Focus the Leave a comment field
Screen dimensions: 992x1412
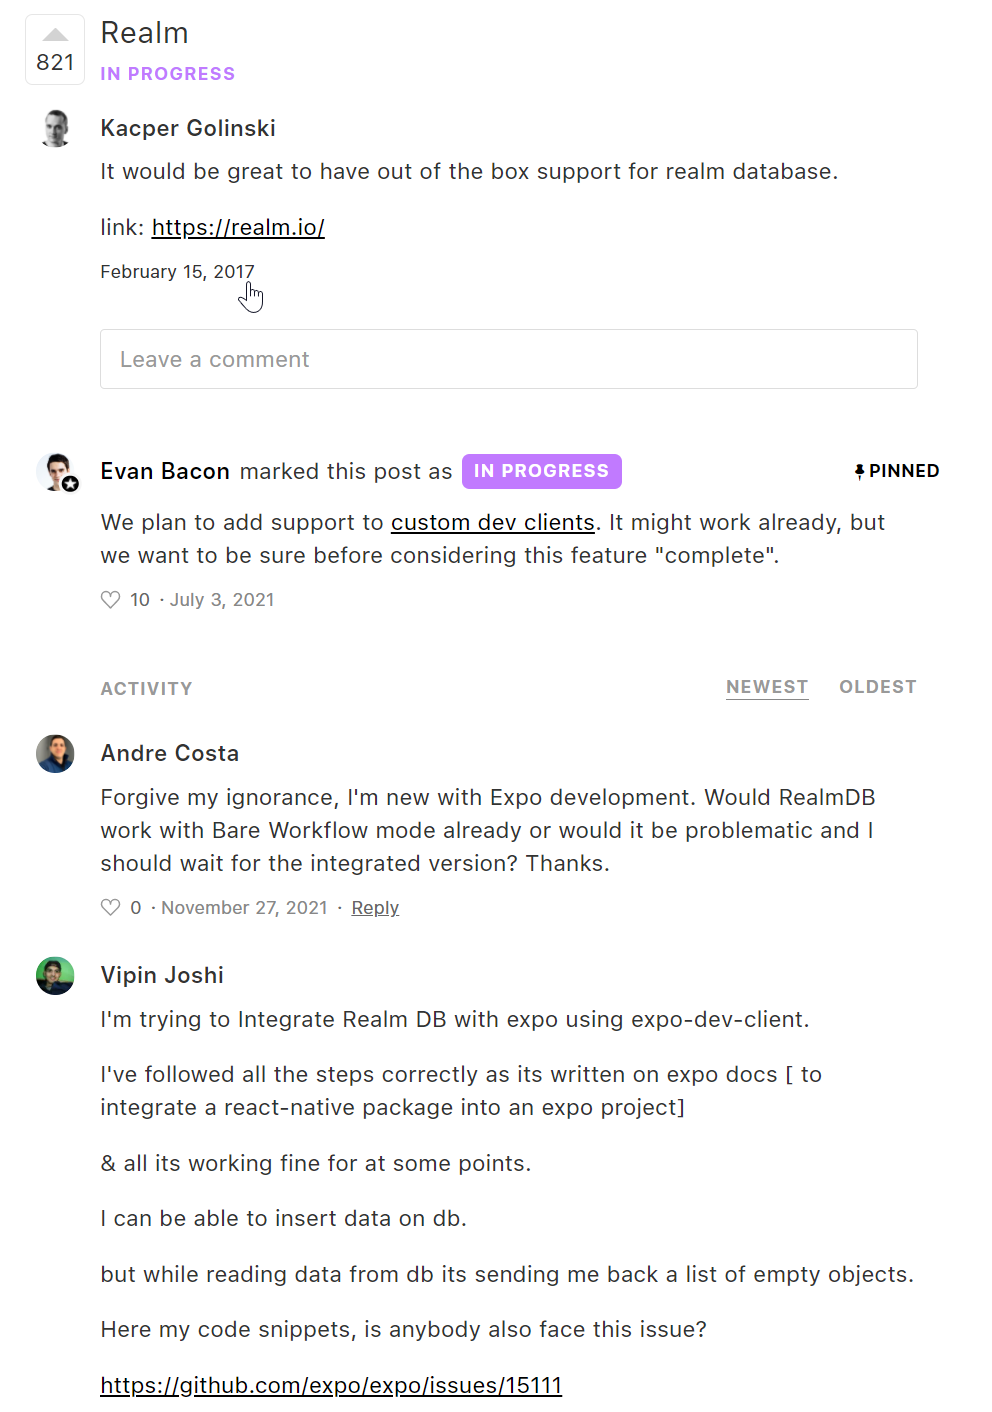tap(508, 359)
